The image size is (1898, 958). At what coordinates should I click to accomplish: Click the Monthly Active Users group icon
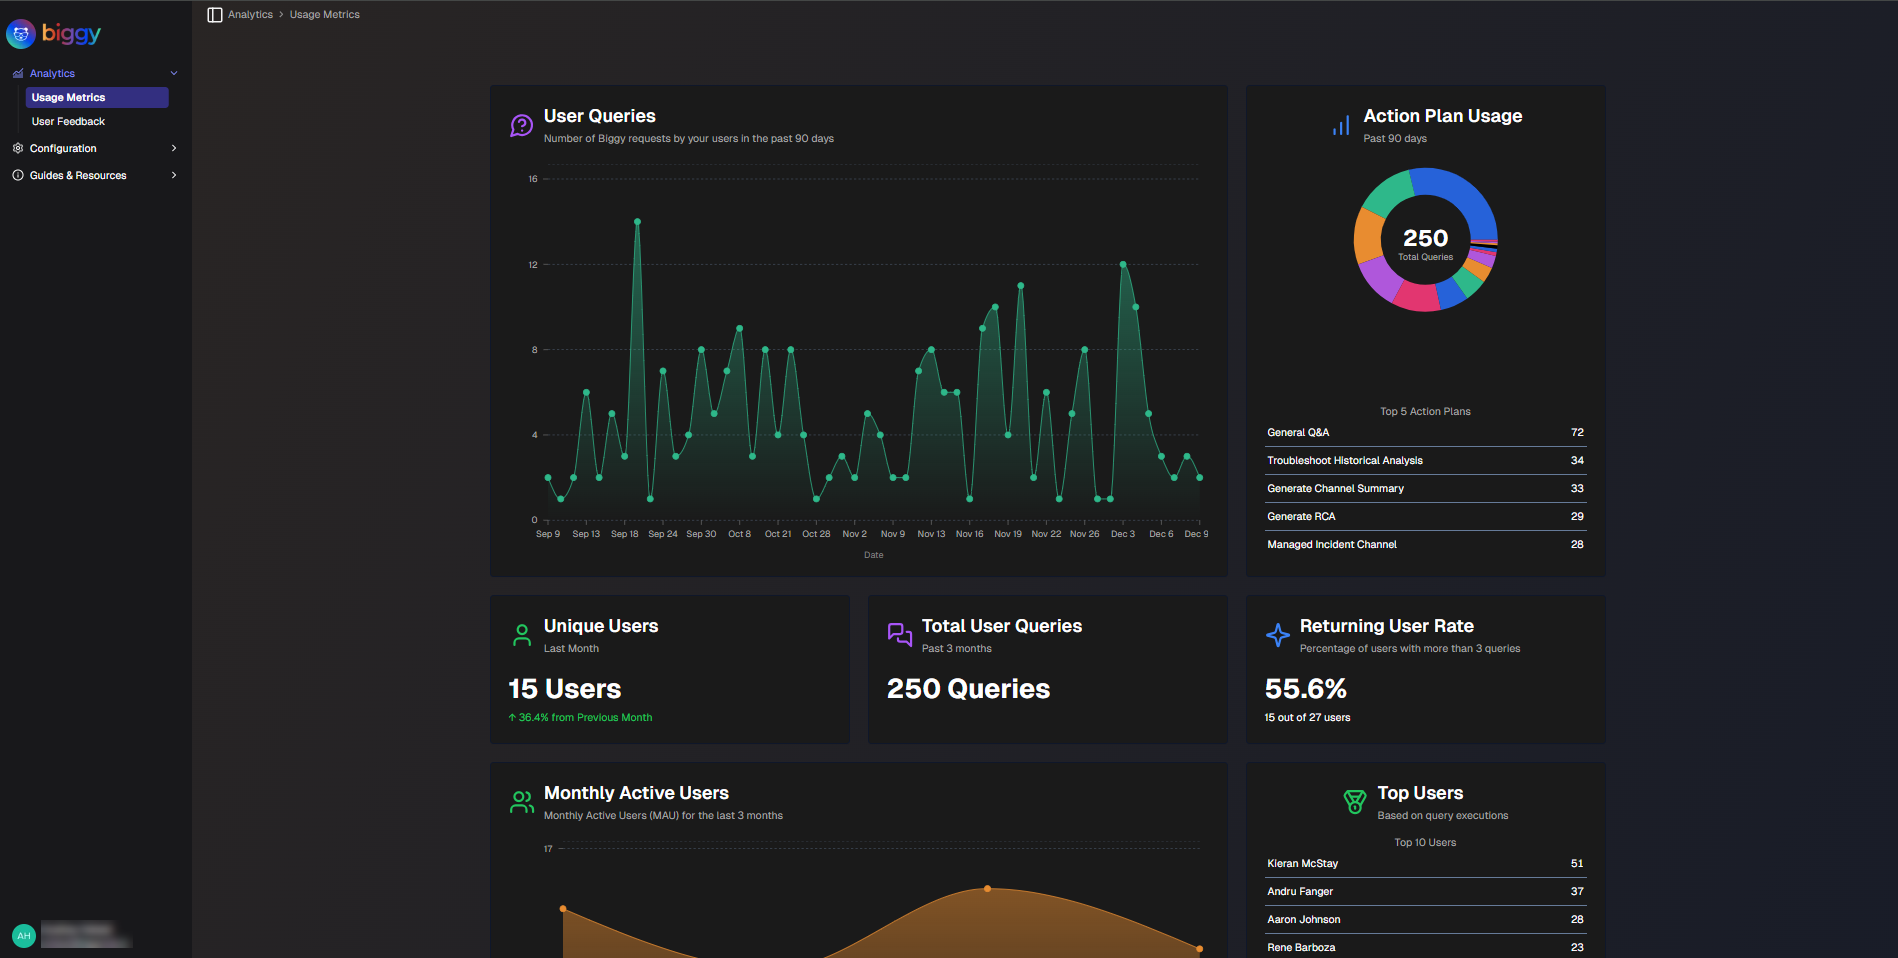click(521, 801)
